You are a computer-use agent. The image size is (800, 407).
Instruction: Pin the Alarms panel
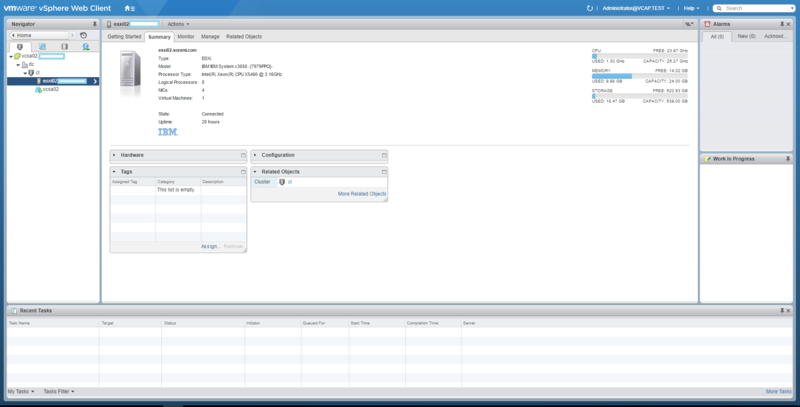pyautogui.click(x=782, y=24)
